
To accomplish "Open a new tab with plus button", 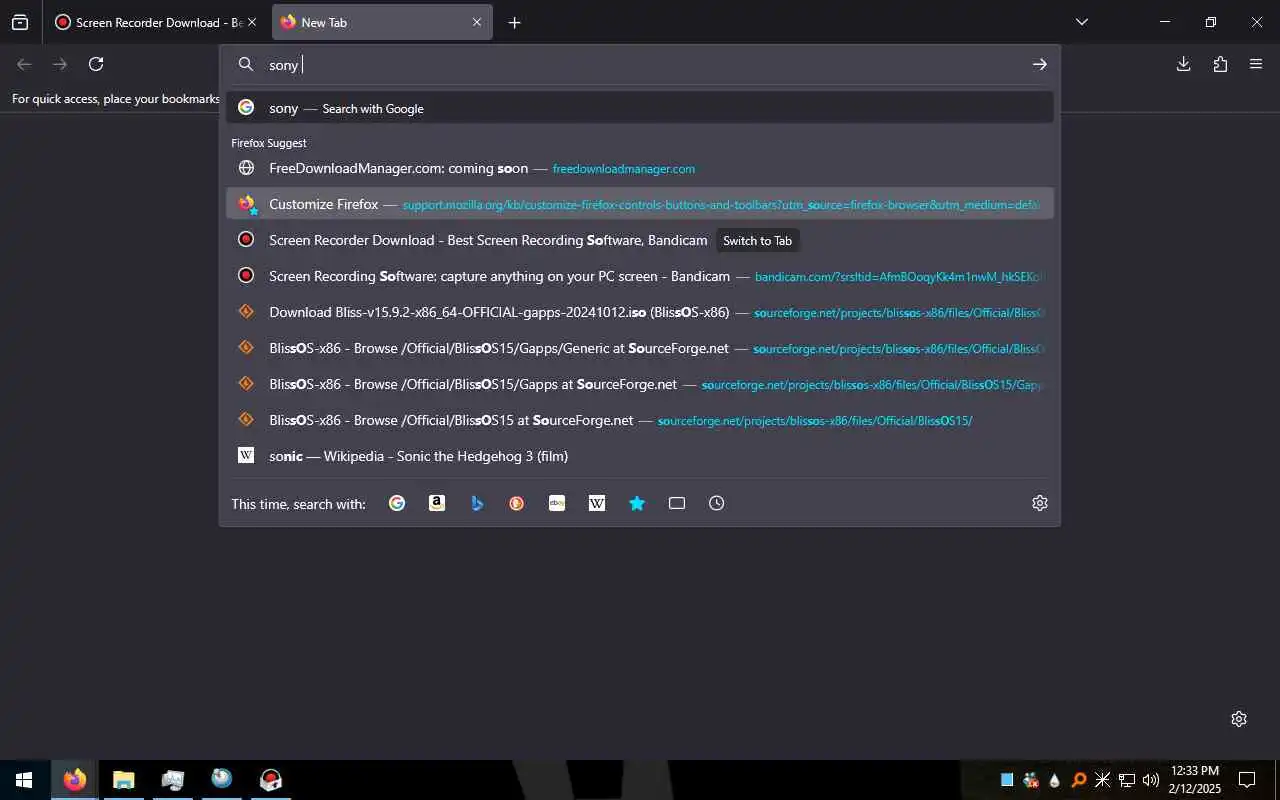I will pos(514,22).
